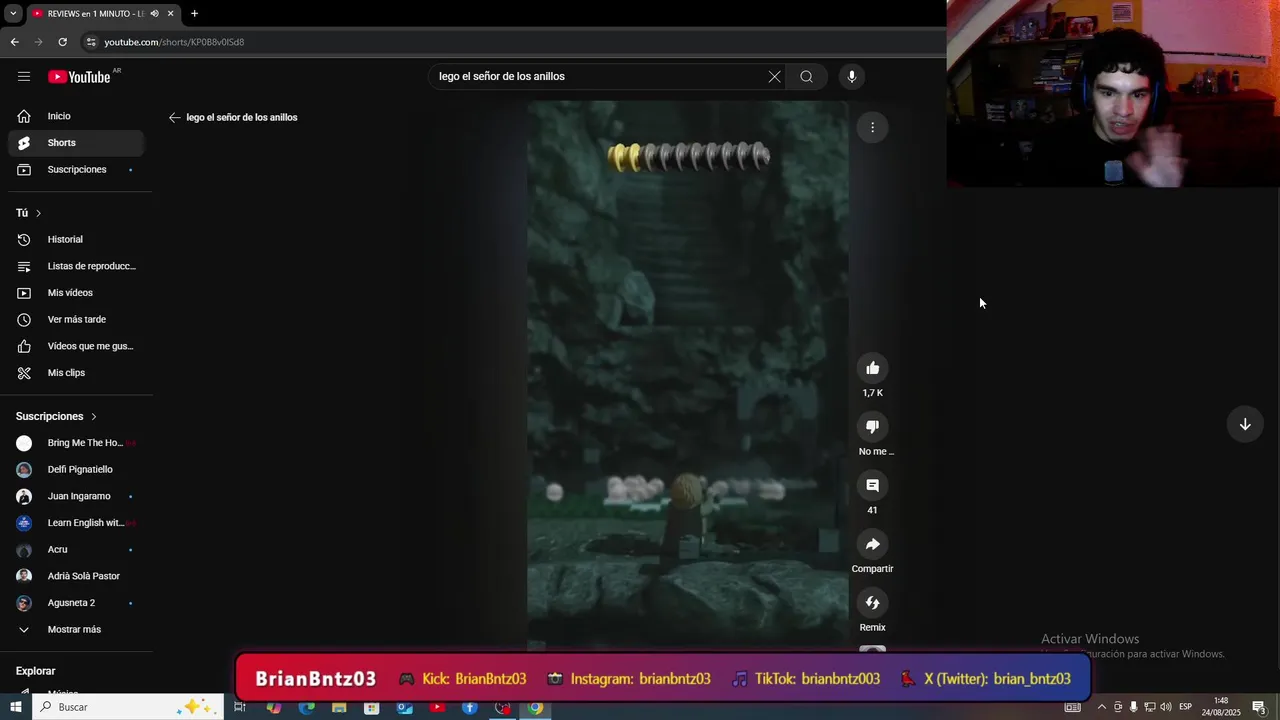This screenshot has width=1280, height=720.
Task: Clear the search text with the X
Action: click(774, 77)
